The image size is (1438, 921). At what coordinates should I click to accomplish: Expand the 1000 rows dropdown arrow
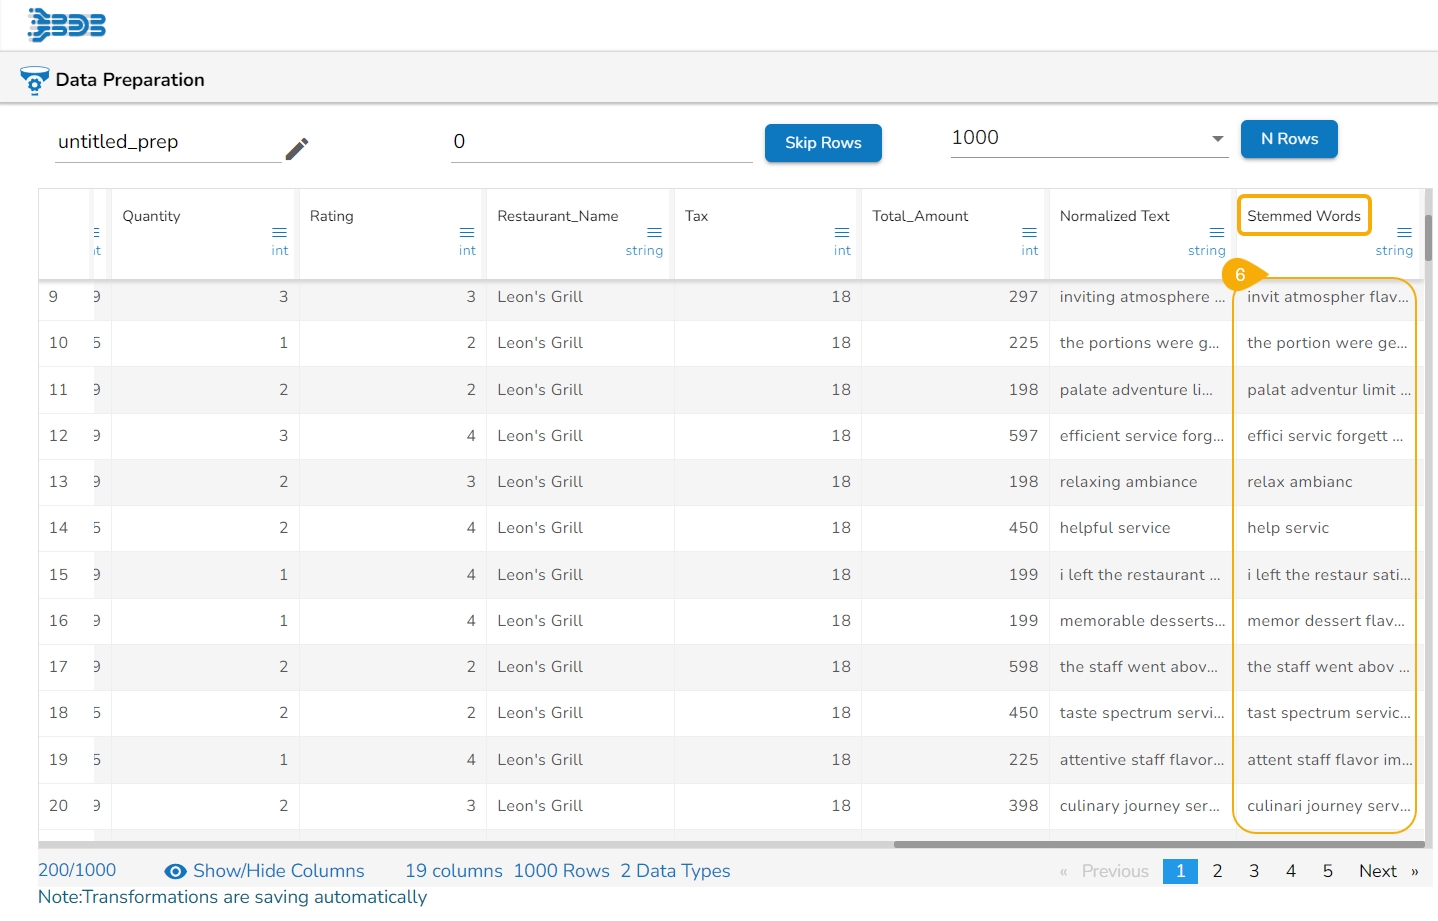click(x=1217, y=139)
